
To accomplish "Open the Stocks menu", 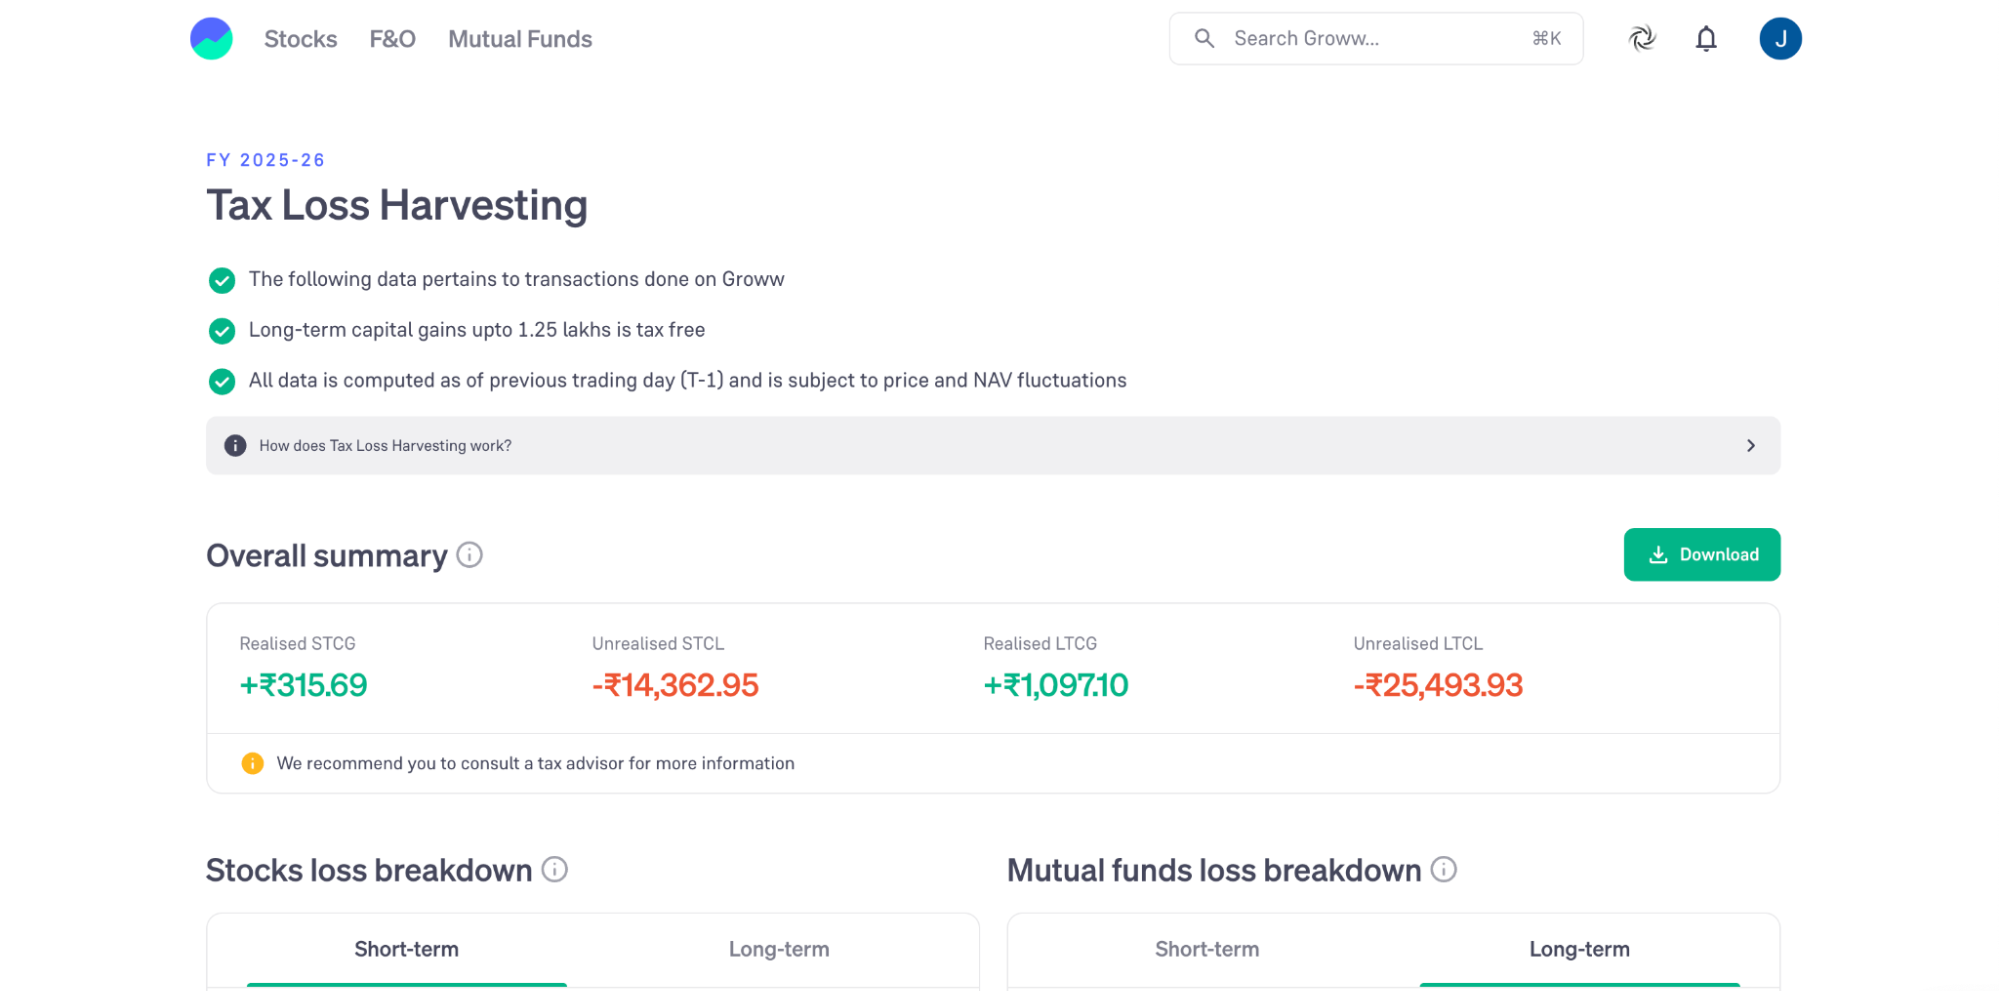I will tap(300, 39).
